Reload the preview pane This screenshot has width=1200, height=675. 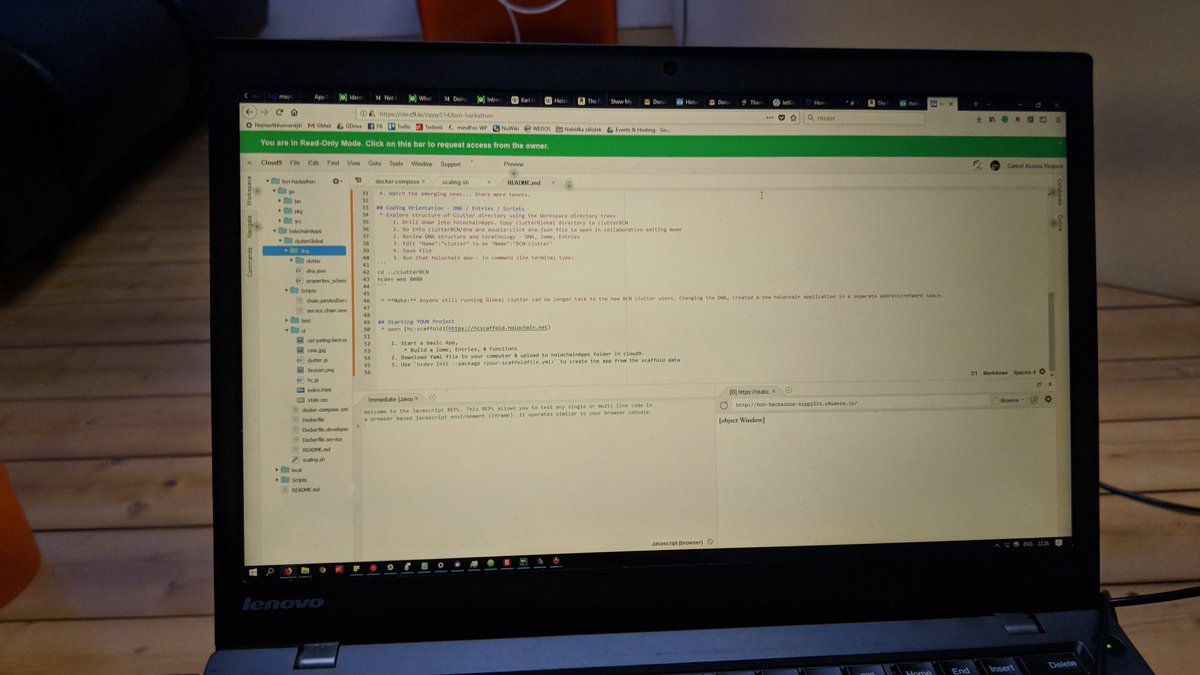(x=722, y=405)
